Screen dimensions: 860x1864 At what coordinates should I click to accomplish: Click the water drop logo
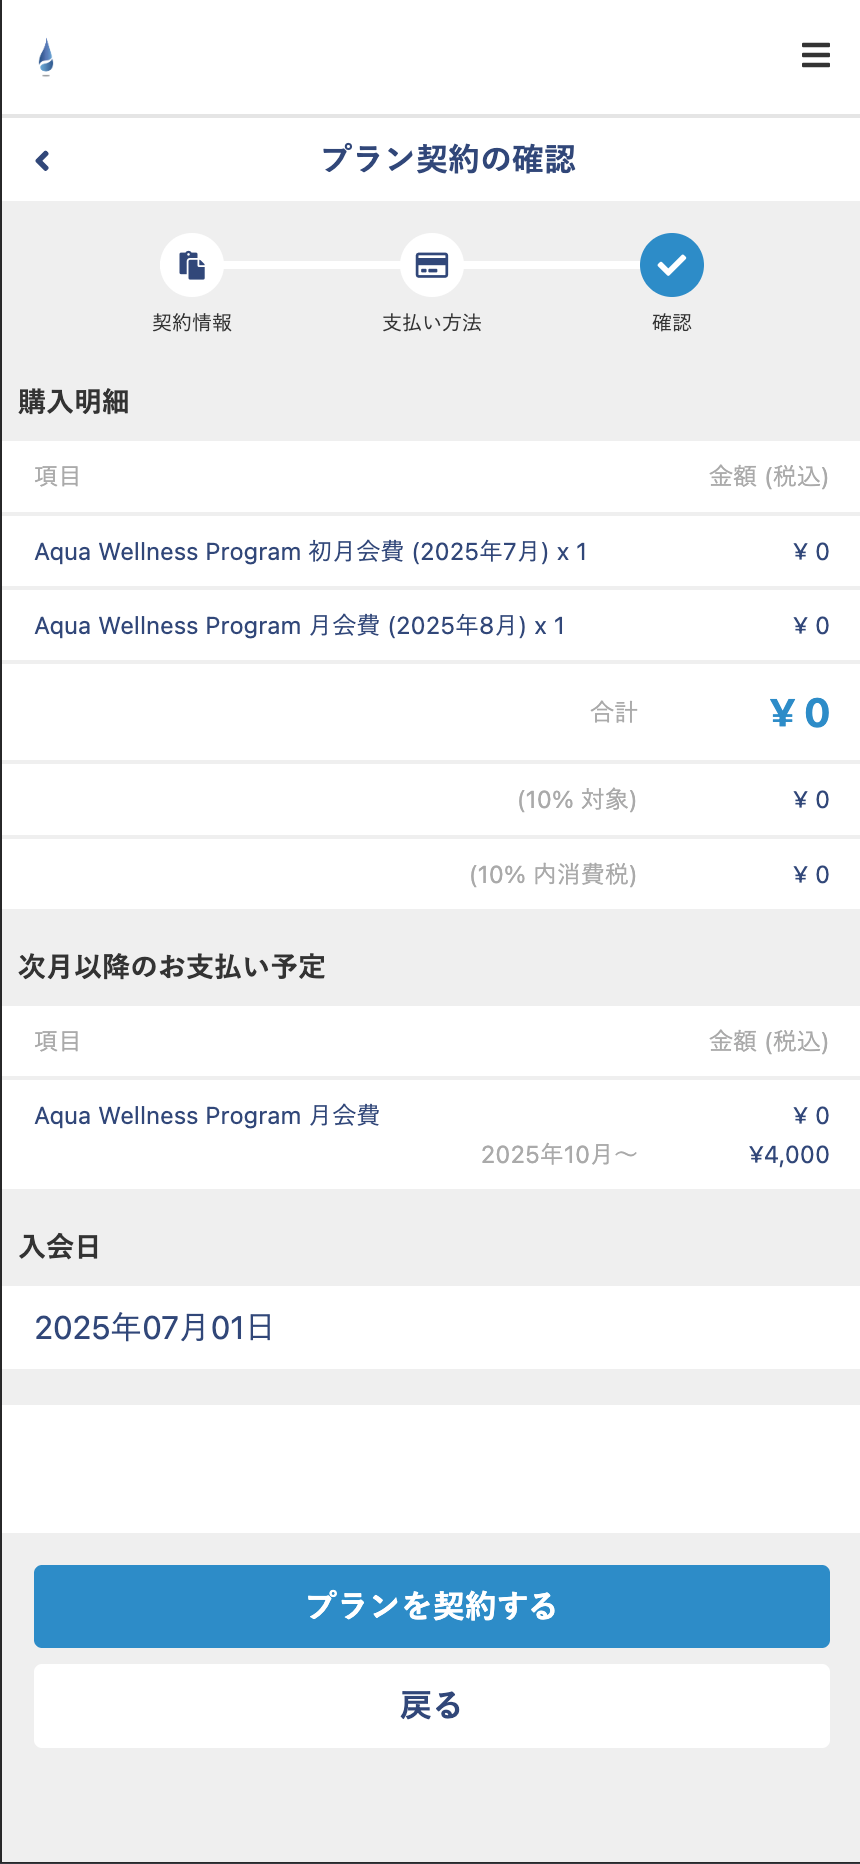coord(46,57)
